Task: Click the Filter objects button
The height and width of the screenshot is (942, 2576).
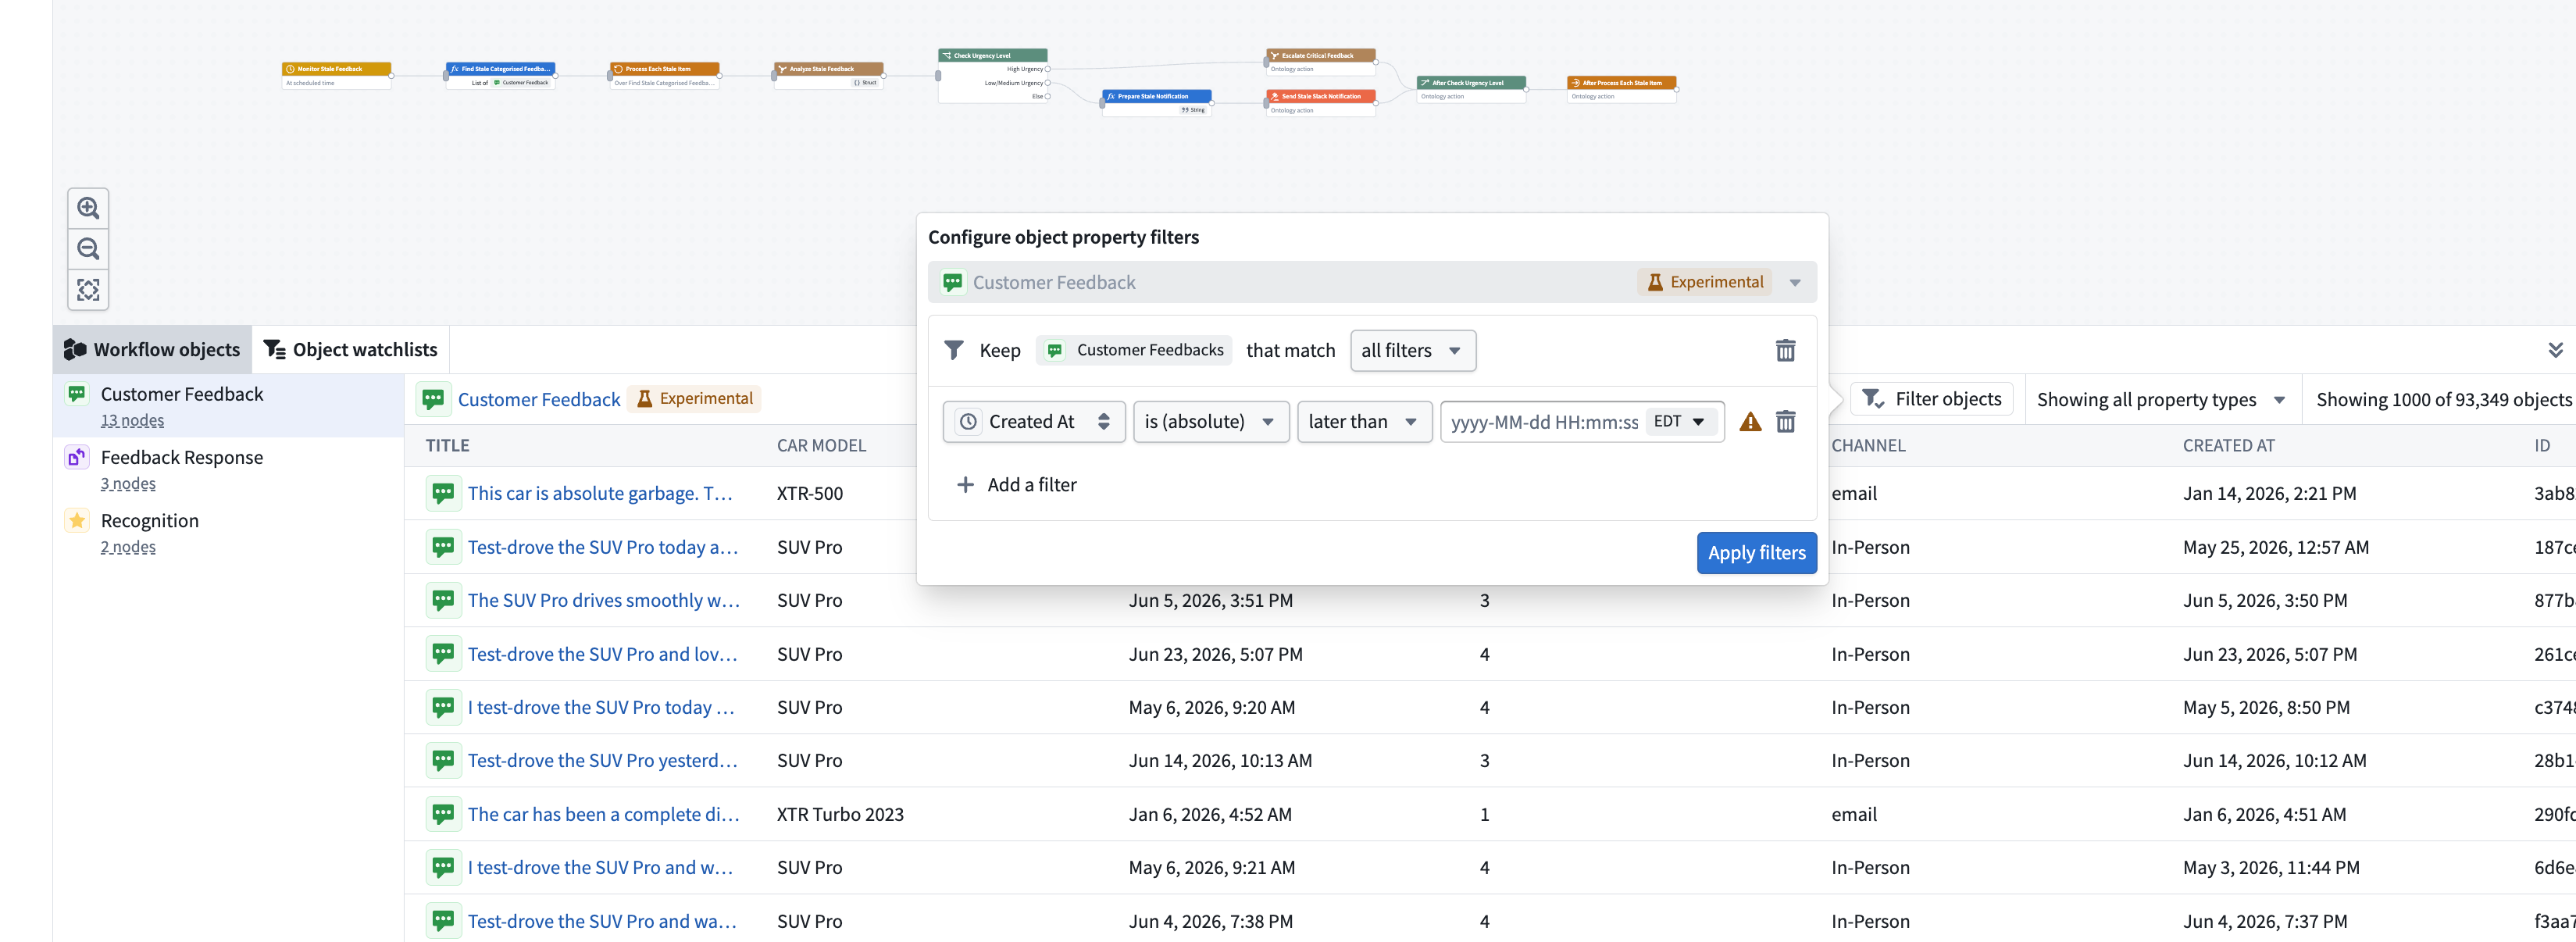Action: click(1932, 398)
